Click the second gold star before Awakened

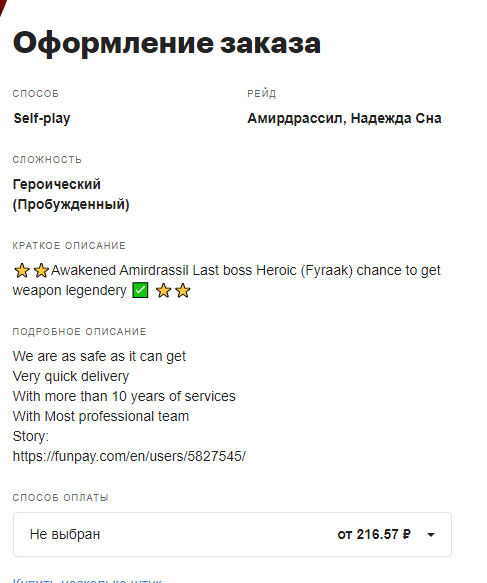[x=41, y=271]
